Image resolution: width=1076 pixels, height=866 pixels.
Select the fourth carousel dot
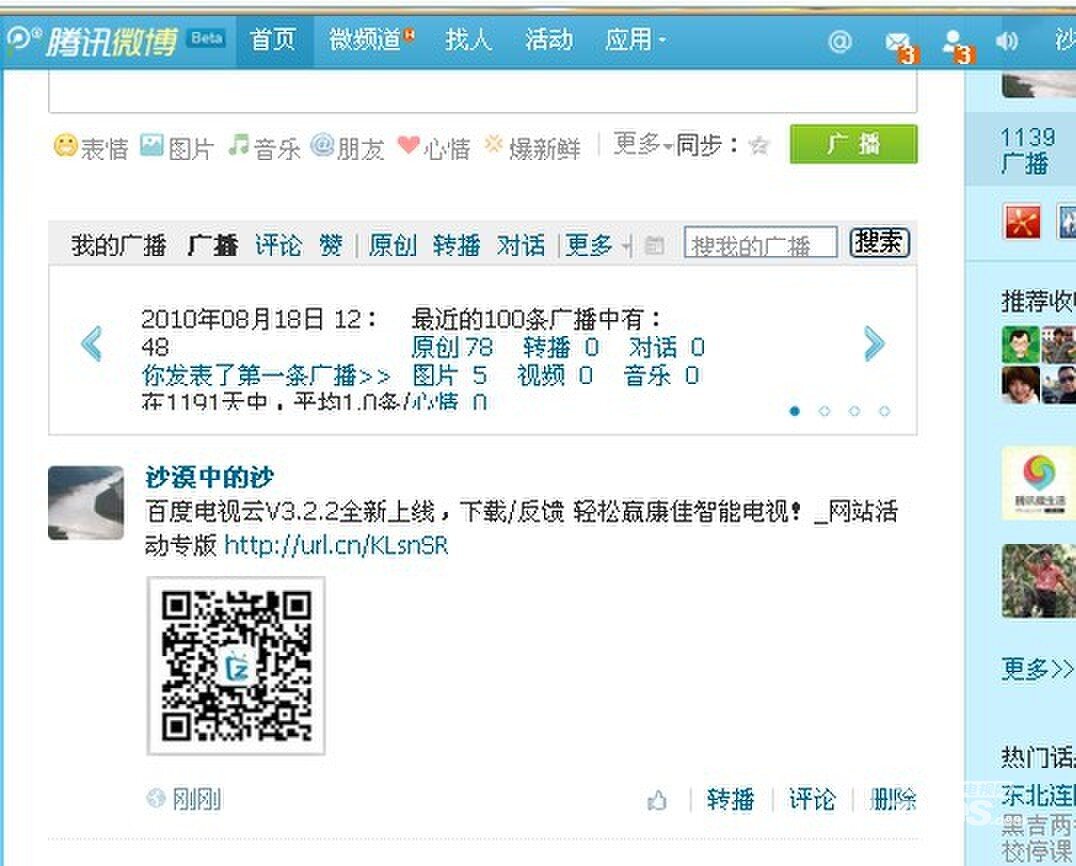(885, 411)
